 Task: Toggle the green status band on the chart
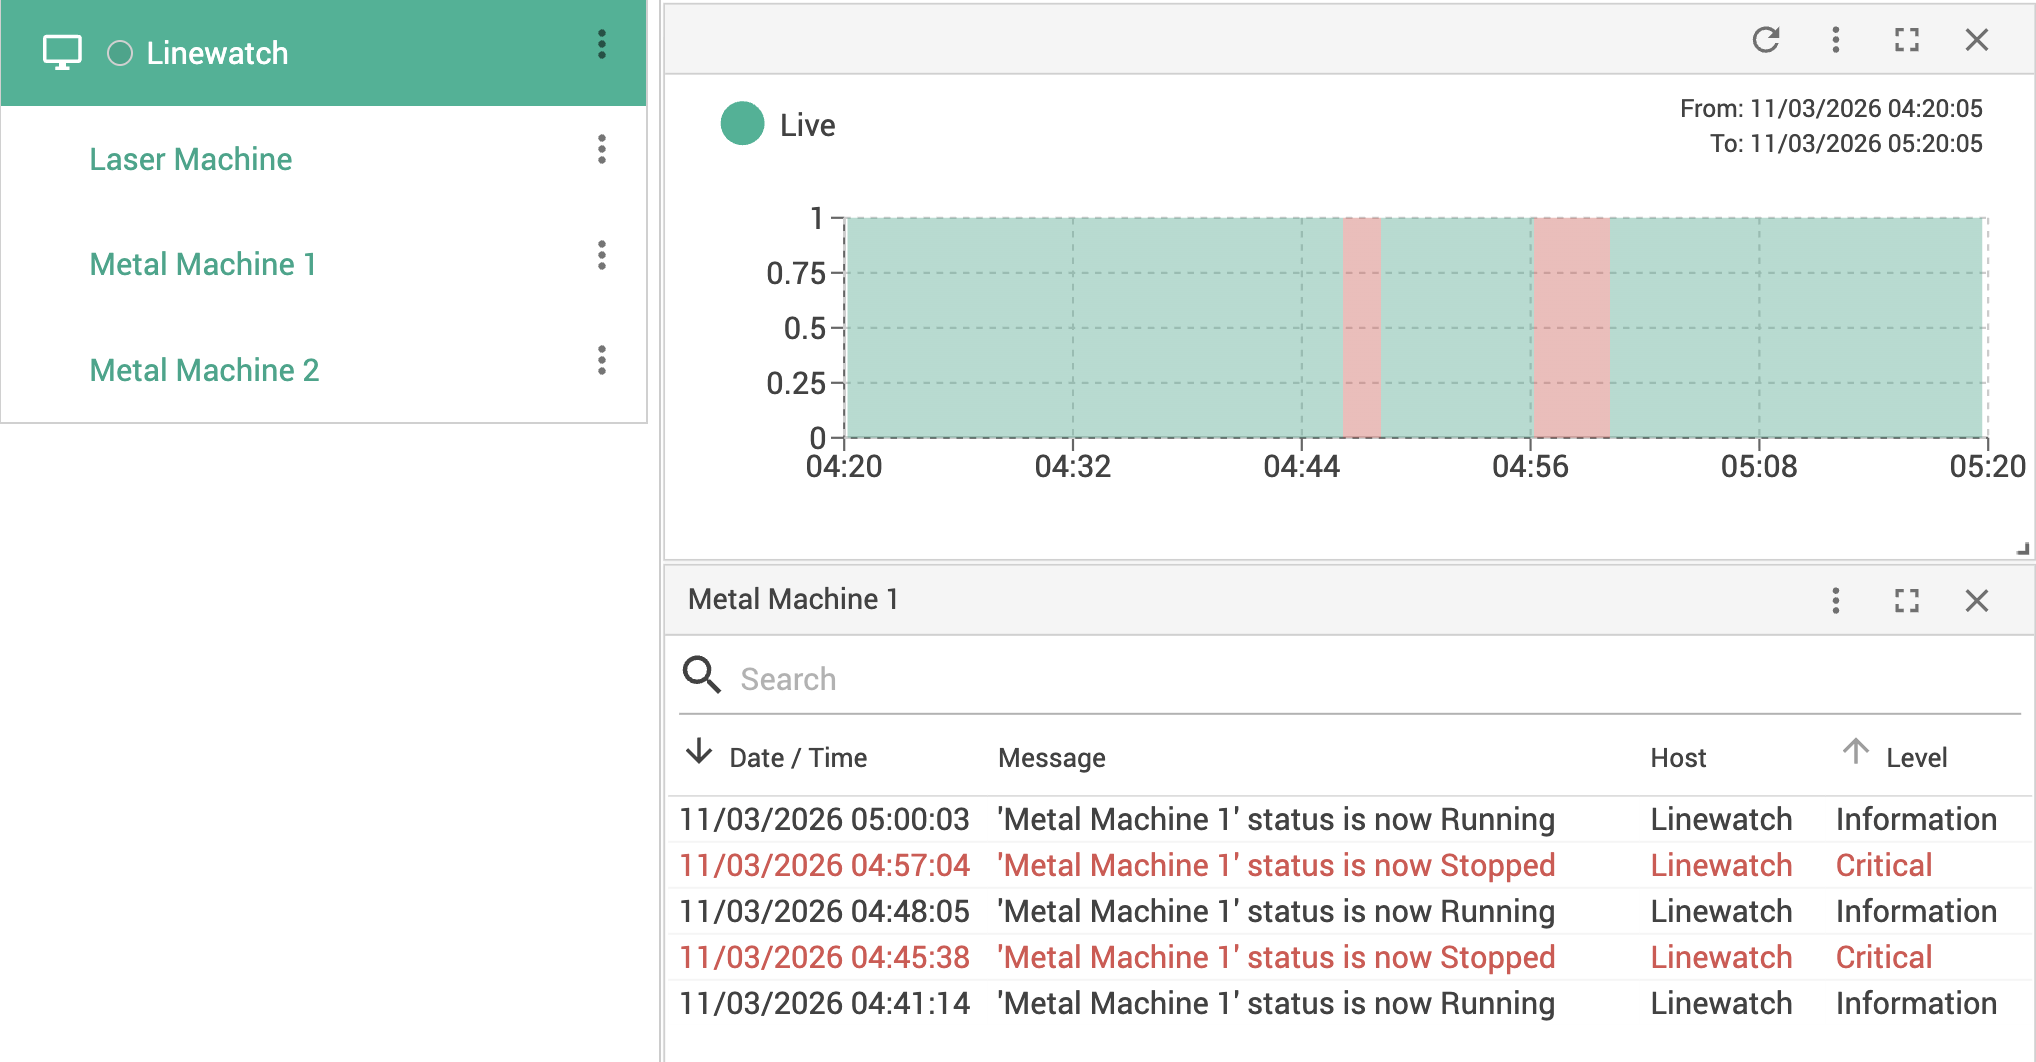point(1100,330)
